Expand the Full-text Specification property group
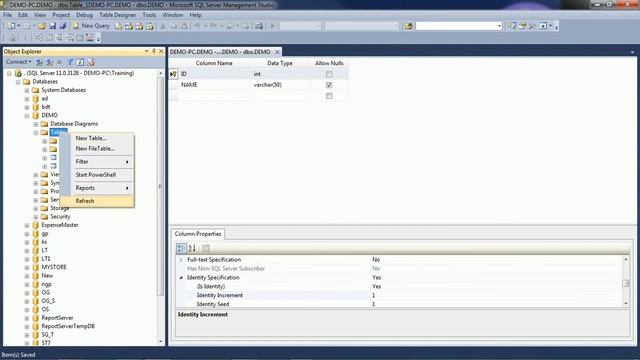 tap(181, 260)
